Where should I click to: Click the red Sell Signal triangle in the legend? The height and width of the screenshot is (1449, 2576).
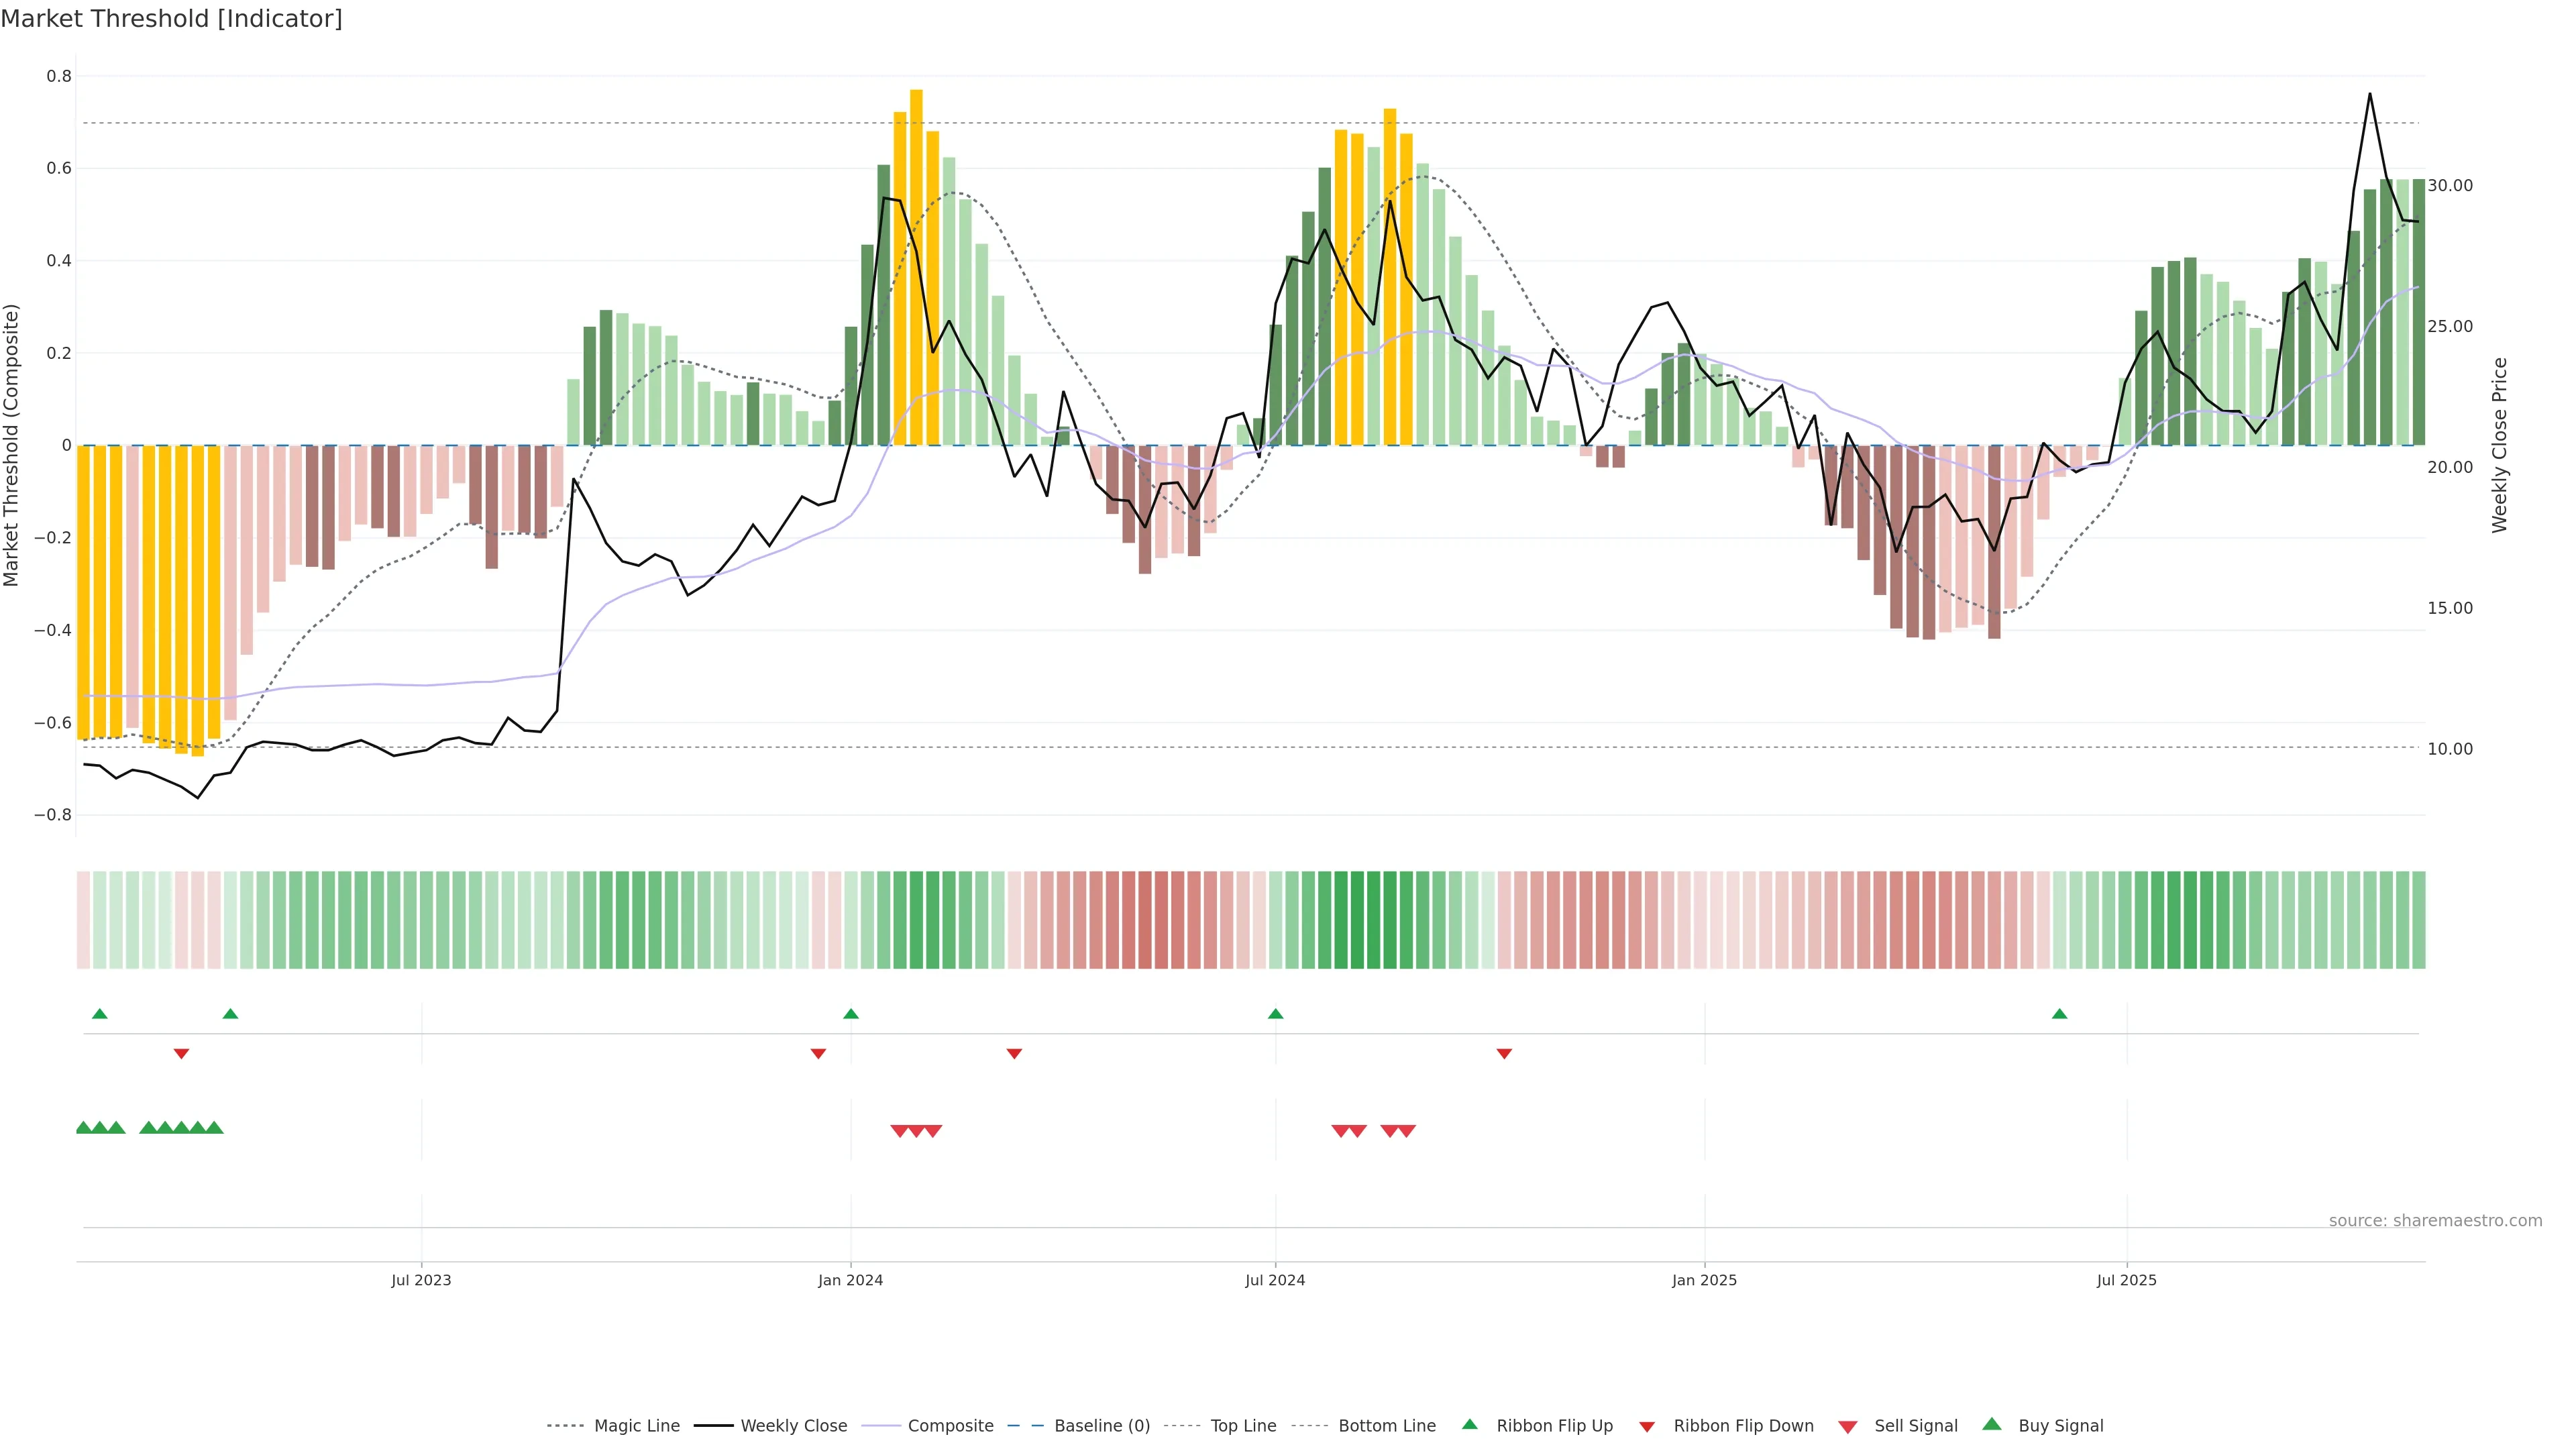point(1848,1427)
